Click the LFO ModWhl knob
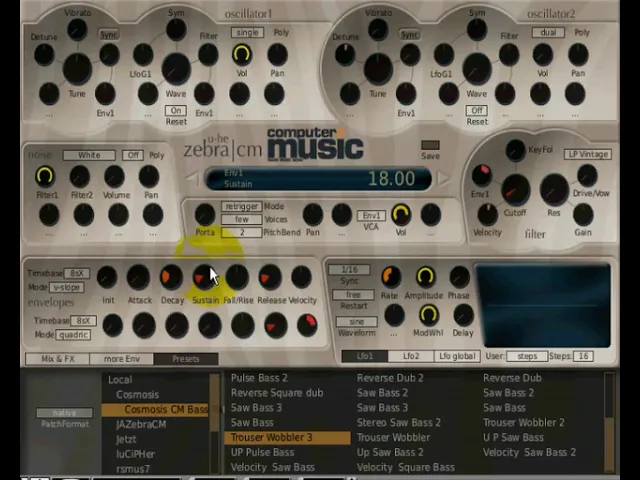640x480 pixels. coord(428,315)
